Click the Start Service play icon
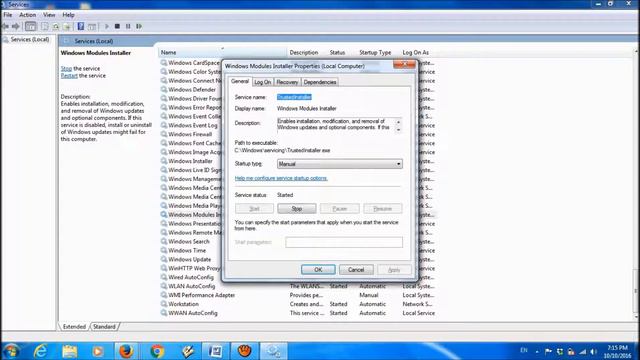Viewport: 640px width, 360px height. pyautogui.click(x=107, y=27)
